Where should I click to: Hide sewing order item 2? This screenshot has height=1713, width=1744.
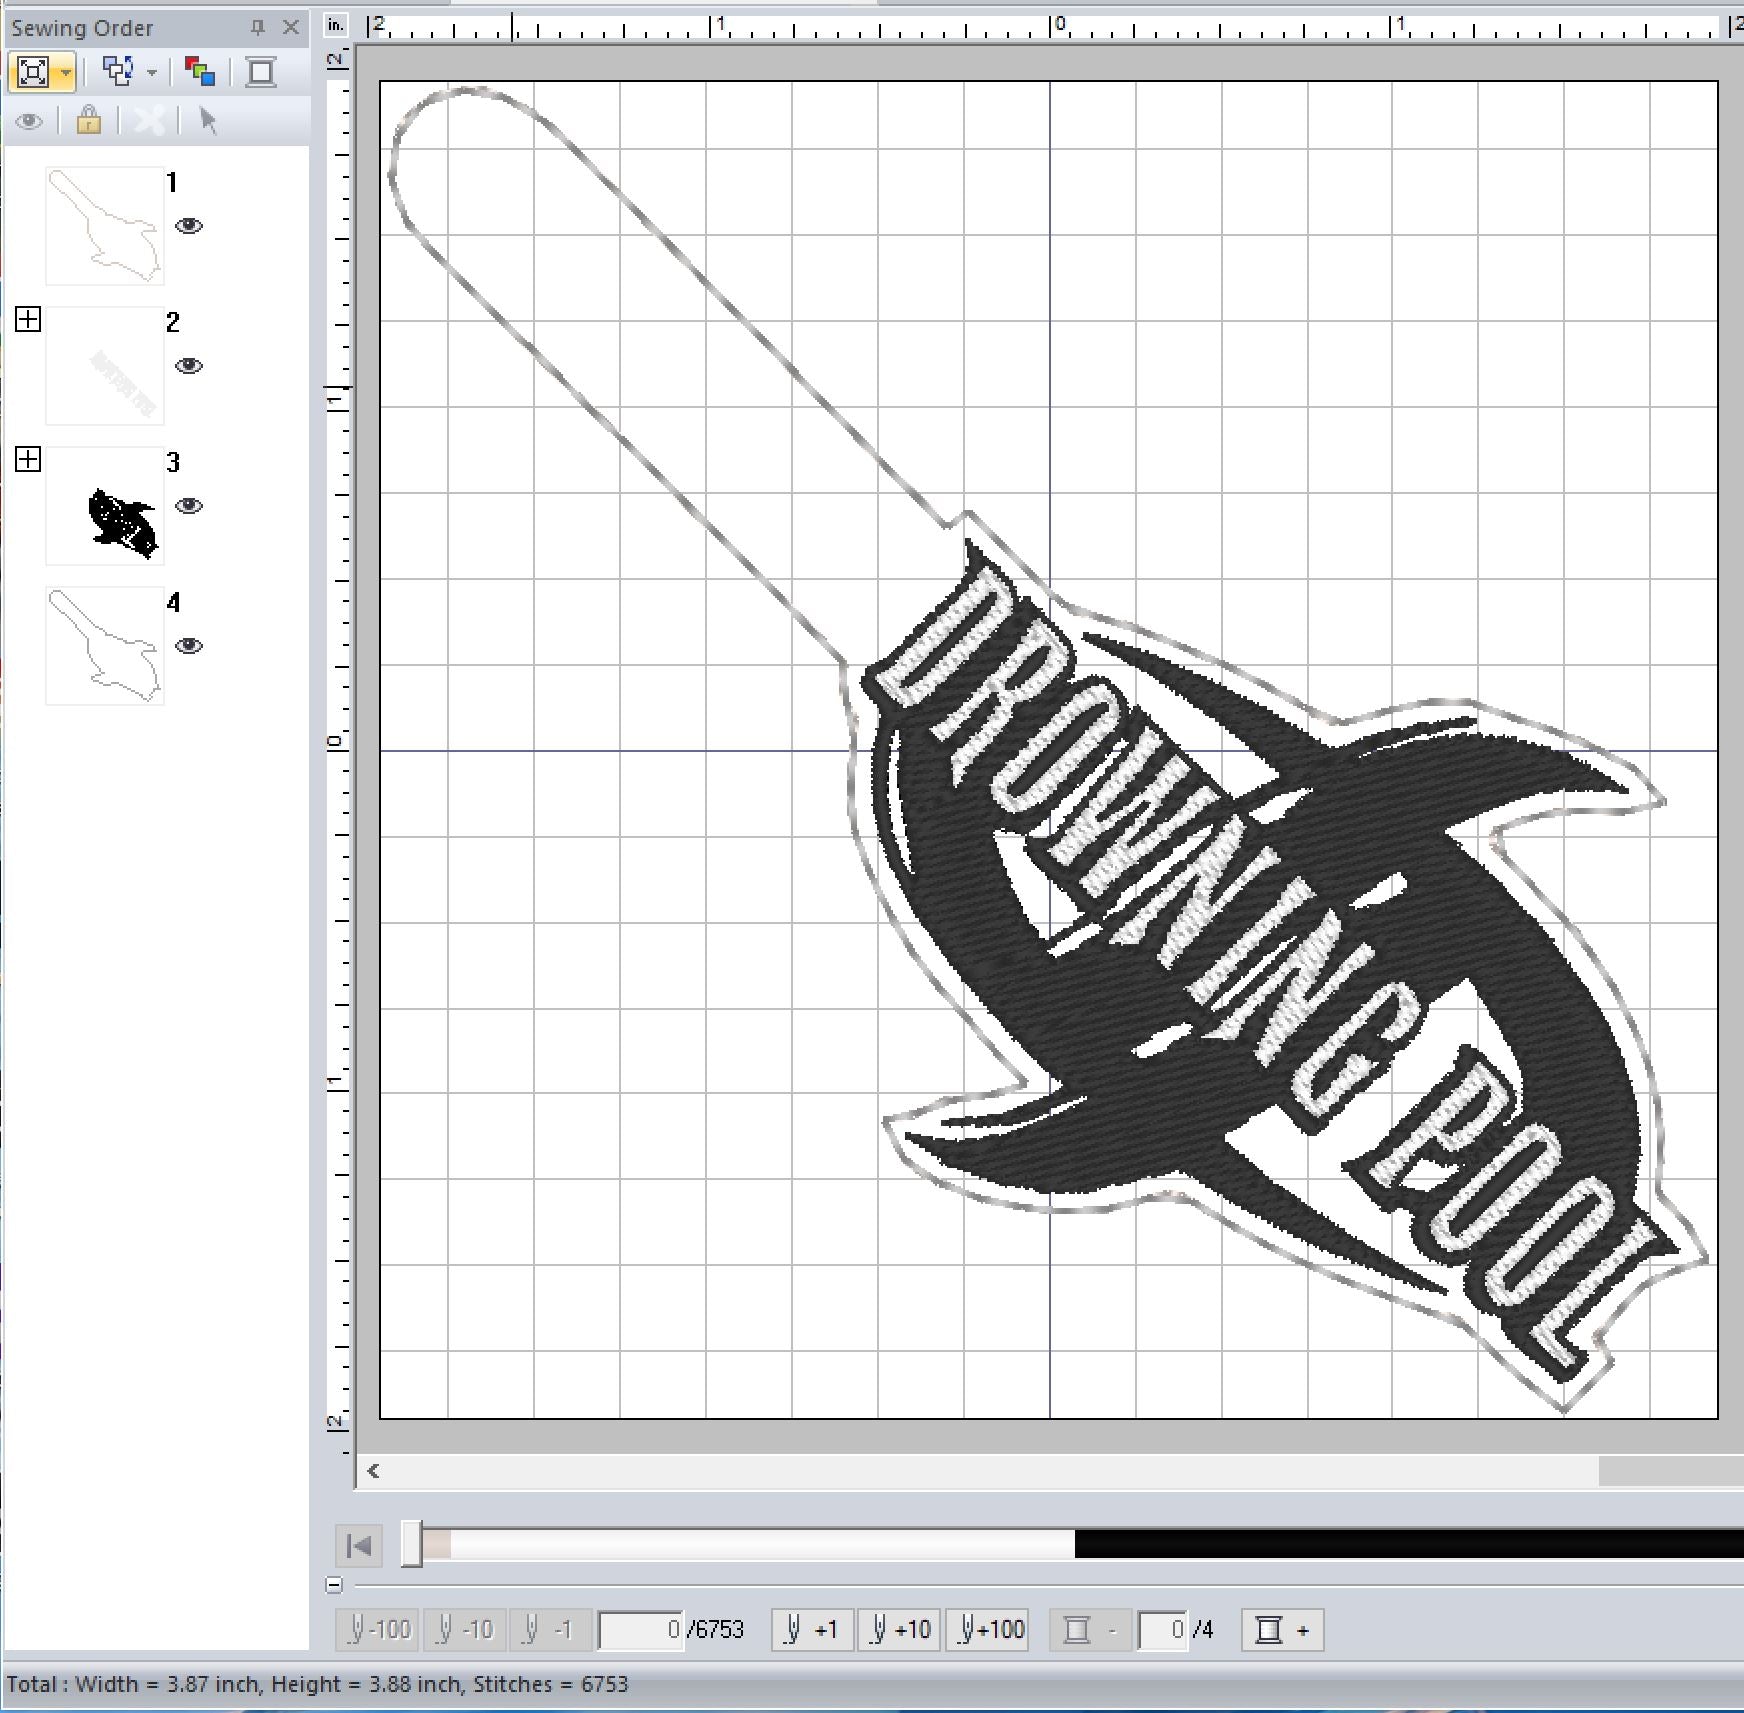coord(189,366)
